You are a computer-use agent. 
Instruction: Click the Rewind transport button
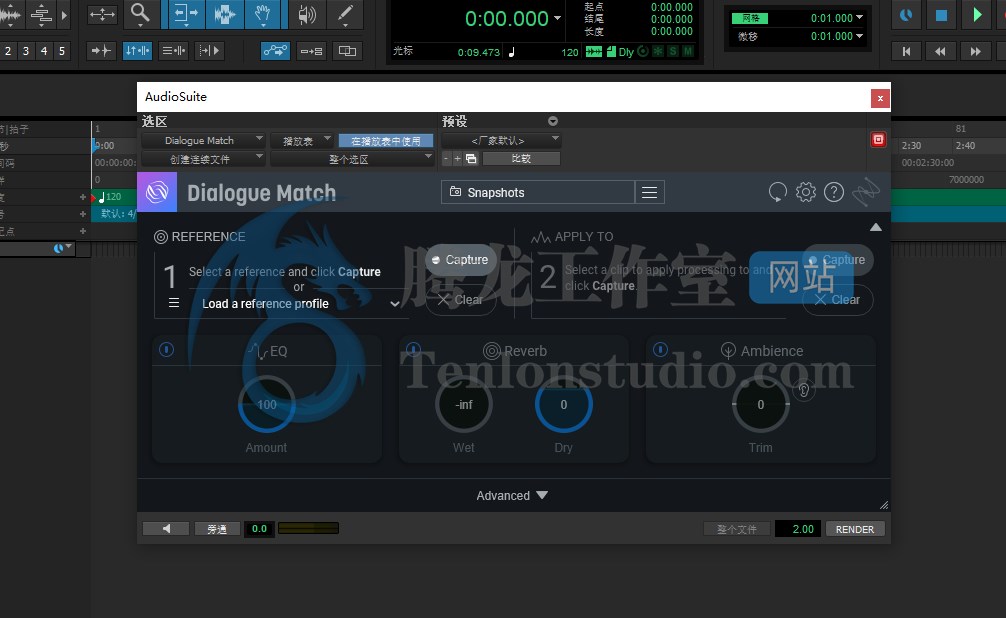click(x=940, y=51)
